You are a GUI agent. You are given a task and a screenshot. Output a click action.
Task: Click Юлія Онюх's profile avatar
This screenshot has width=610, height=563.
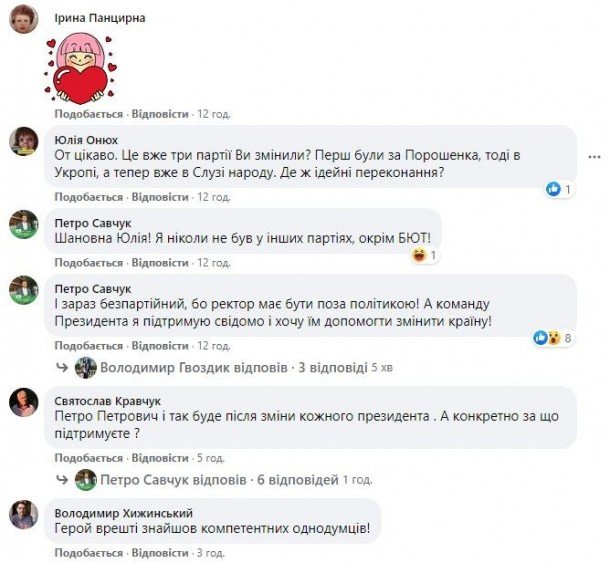point(23,141)
